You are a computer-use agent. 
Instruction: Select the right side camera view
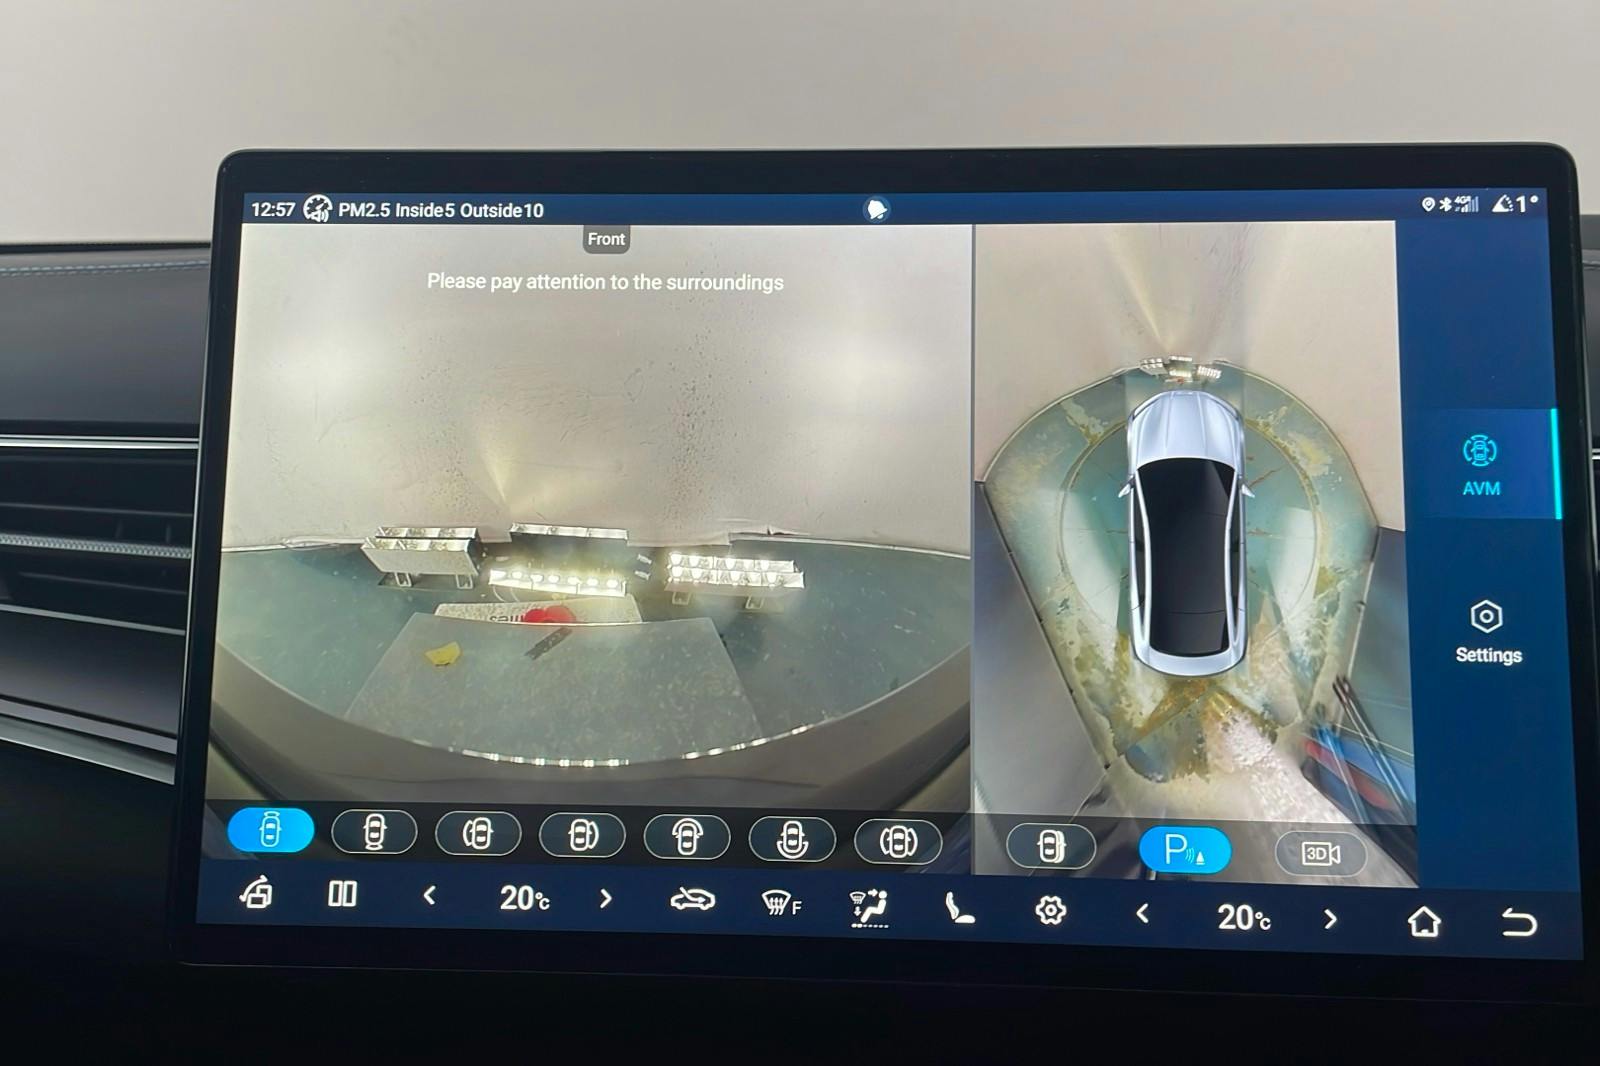point(582,835)
